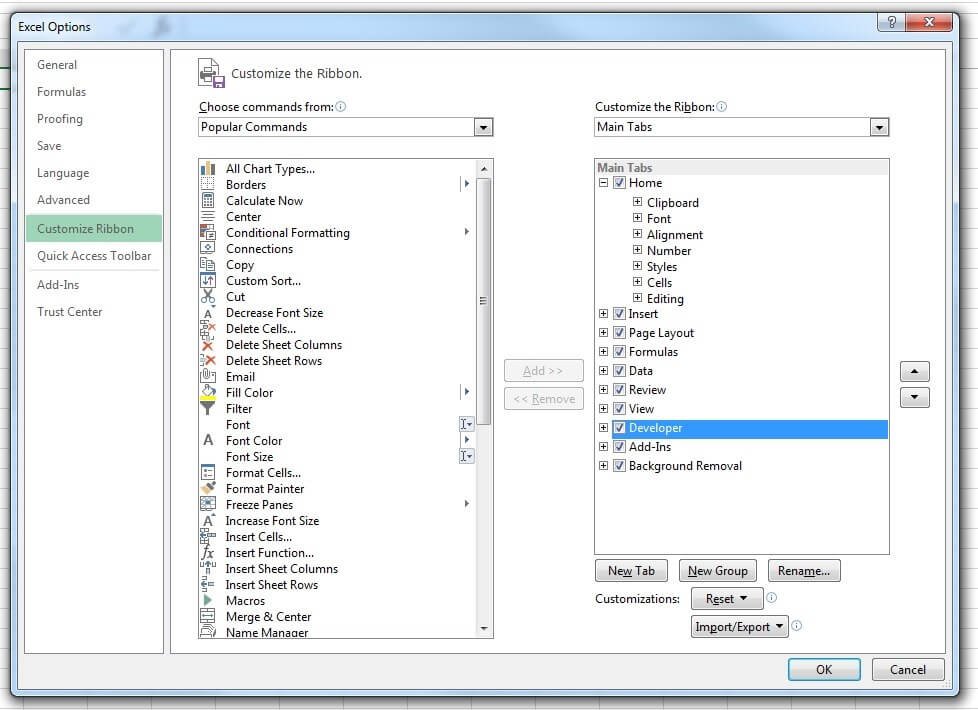Select the Macros play icon

pos(208,601)
